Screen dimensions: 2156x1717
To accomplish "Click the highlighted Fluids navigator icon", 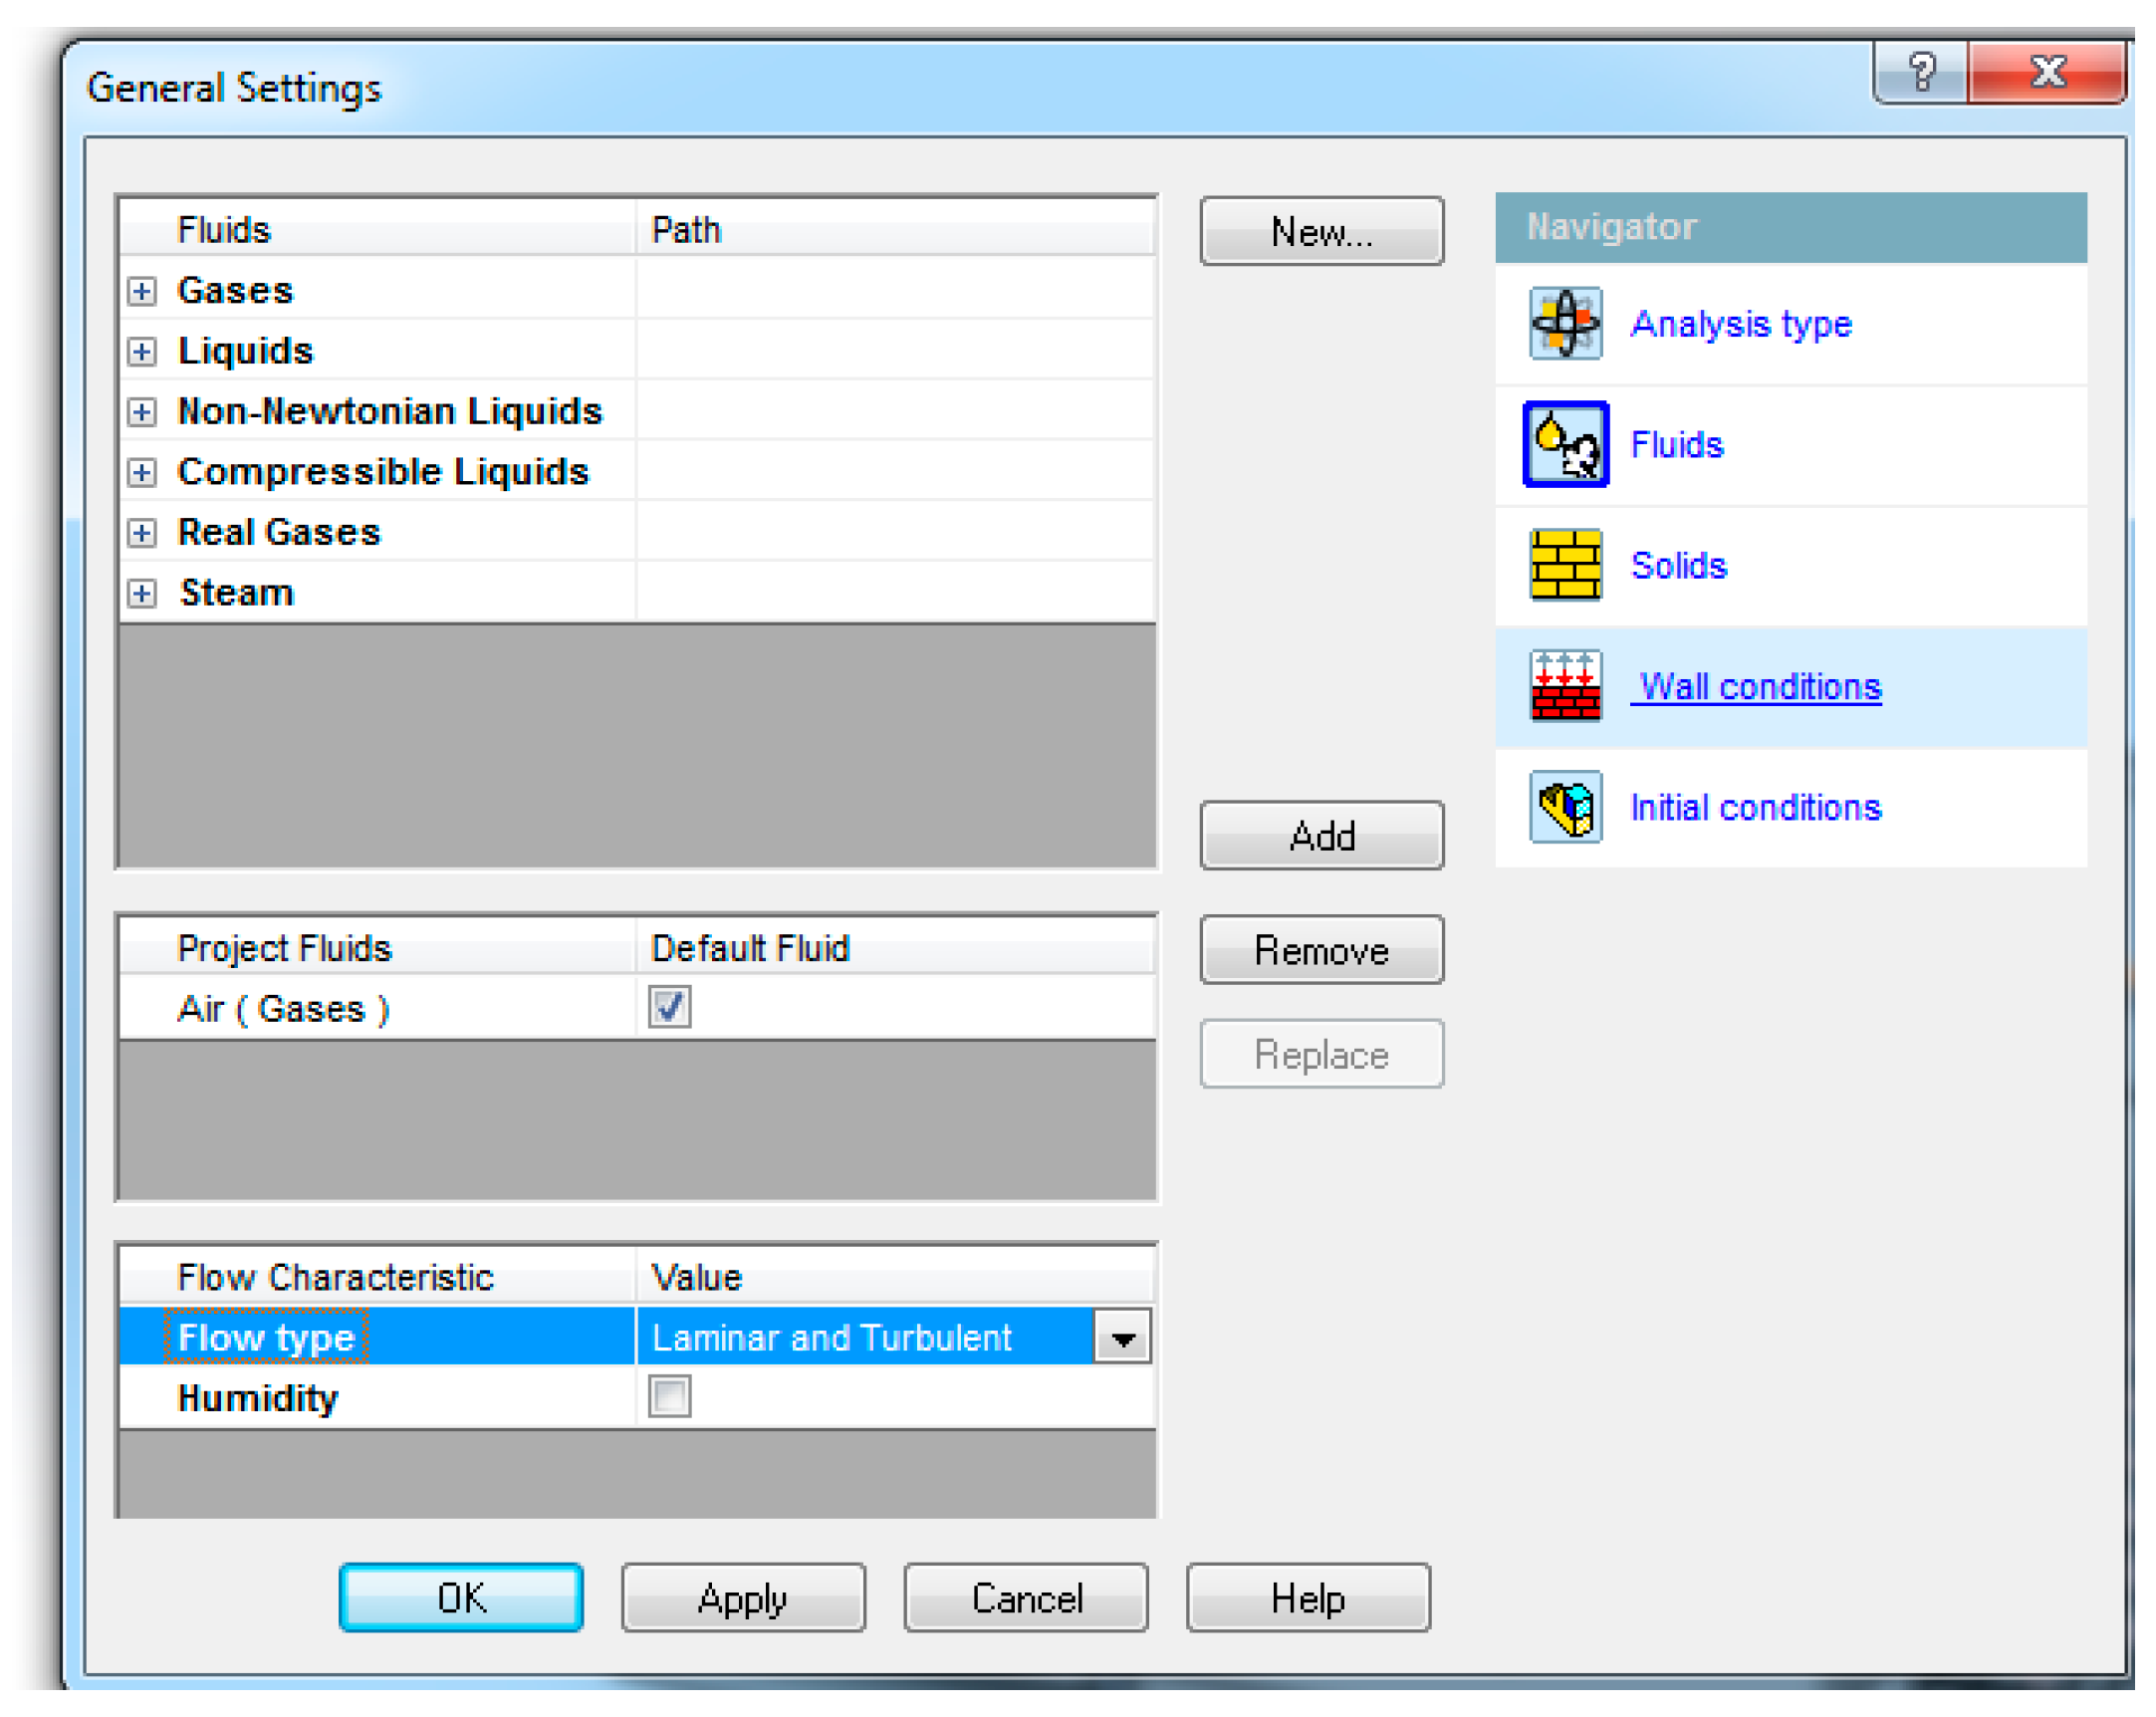I will coord(1565,445).
